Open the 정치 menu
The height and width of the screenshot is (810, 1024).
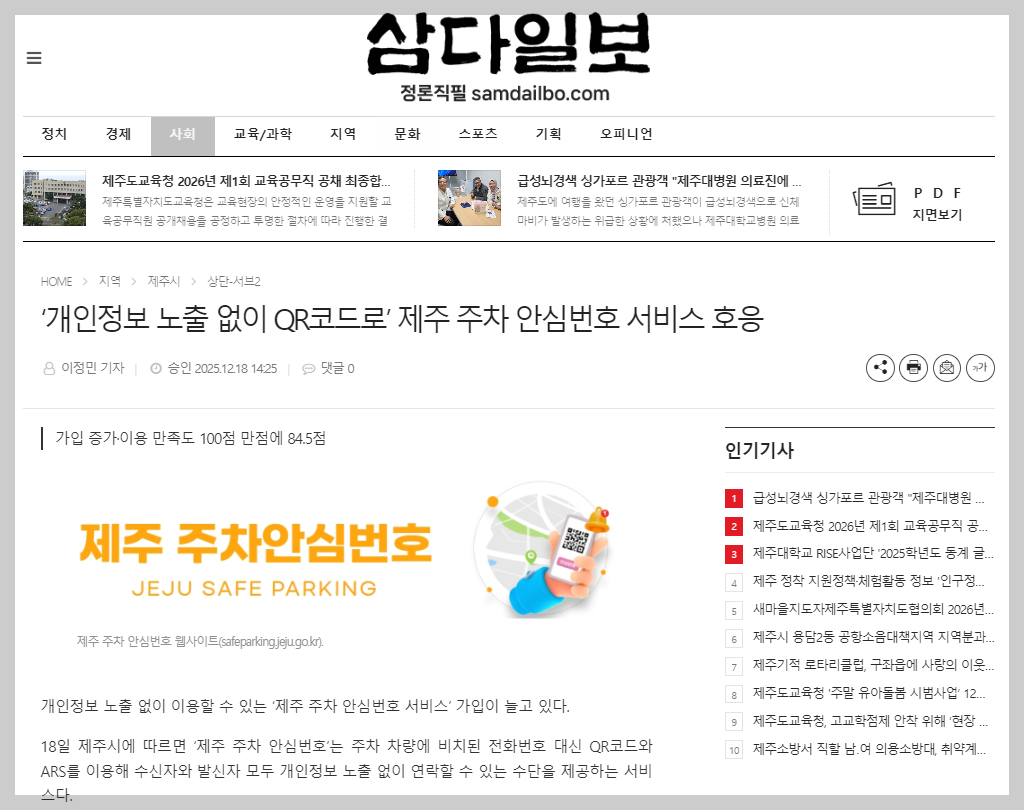(x=54, y=134)
